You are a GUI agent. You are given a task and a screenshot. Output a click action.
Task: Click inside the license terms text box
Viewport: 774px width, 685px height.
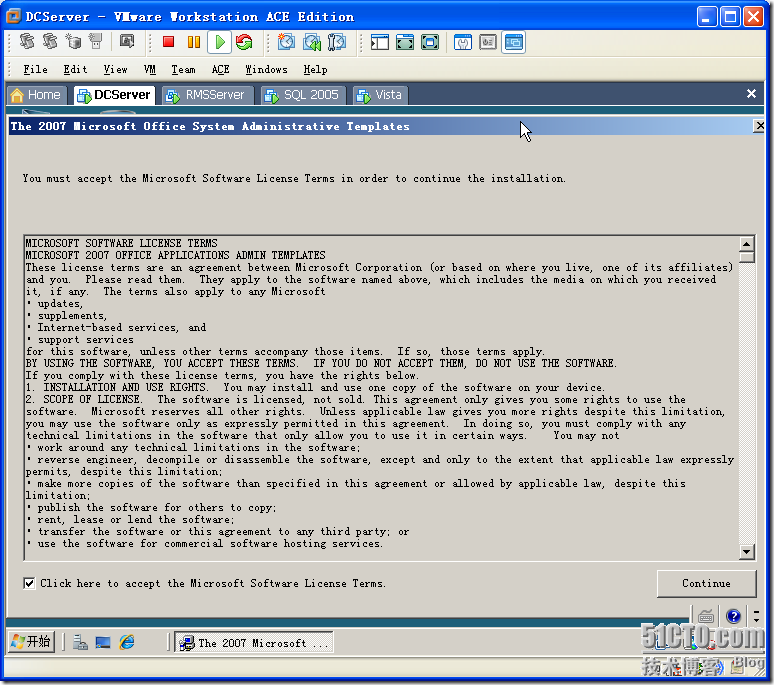(x=382, y=398)
